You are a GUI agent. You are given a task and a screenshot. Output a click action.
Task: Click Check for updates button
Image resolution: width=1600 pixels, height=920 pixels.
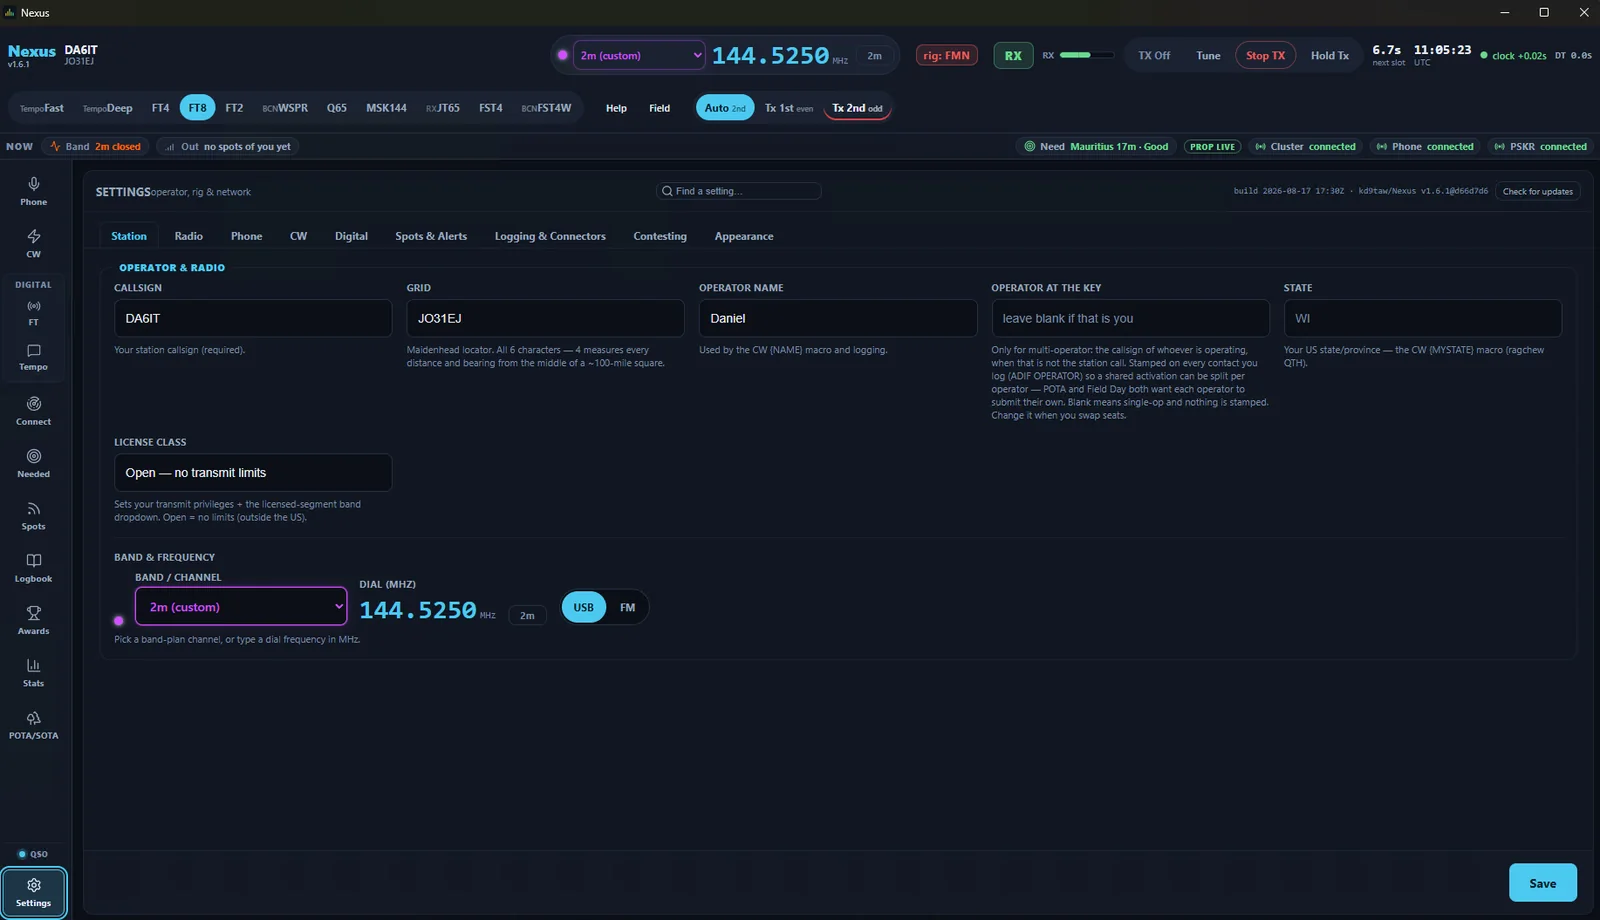point(1537,191)
